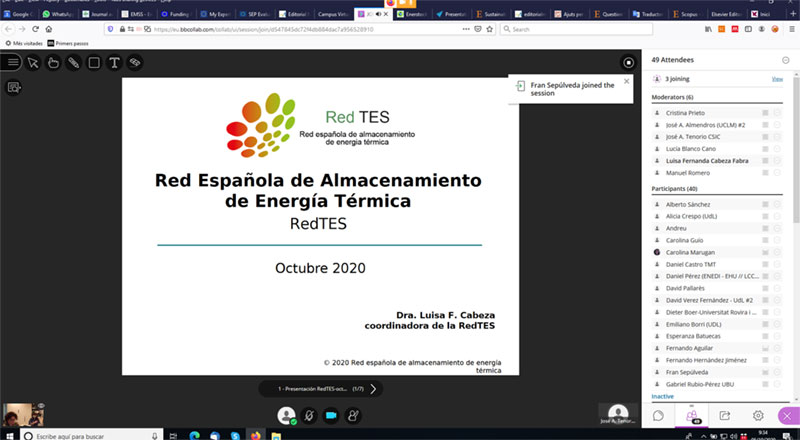800x440 pixels.
Task: Toggle the share video camera button
Action: pyautogui.click(x=331, y=415)
